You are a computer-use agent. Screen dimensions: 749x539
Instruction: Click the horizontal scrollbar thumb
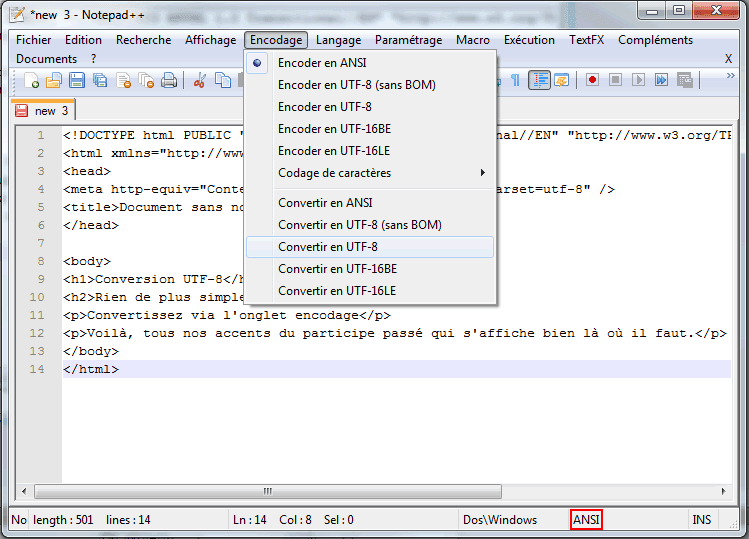(x=268, y=491)
